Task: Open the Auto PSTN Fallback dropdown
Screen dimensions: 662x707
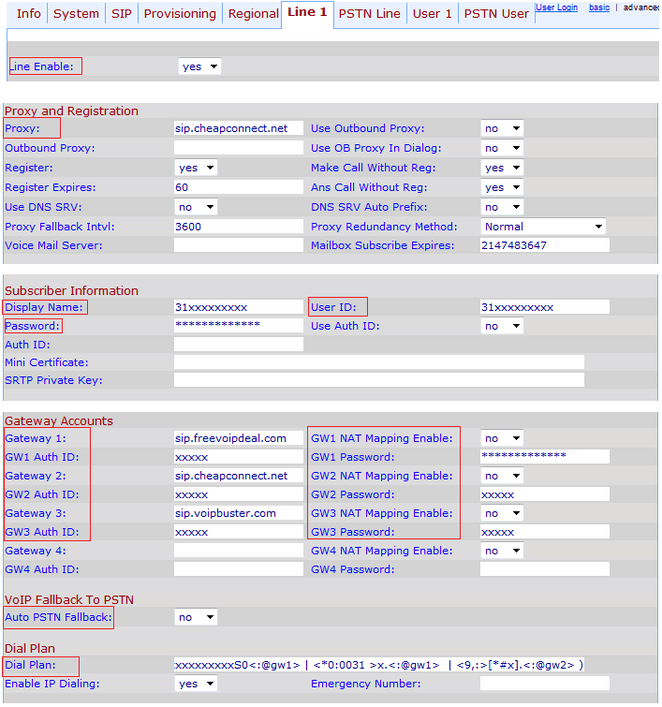Action: (x=196, y=617)
